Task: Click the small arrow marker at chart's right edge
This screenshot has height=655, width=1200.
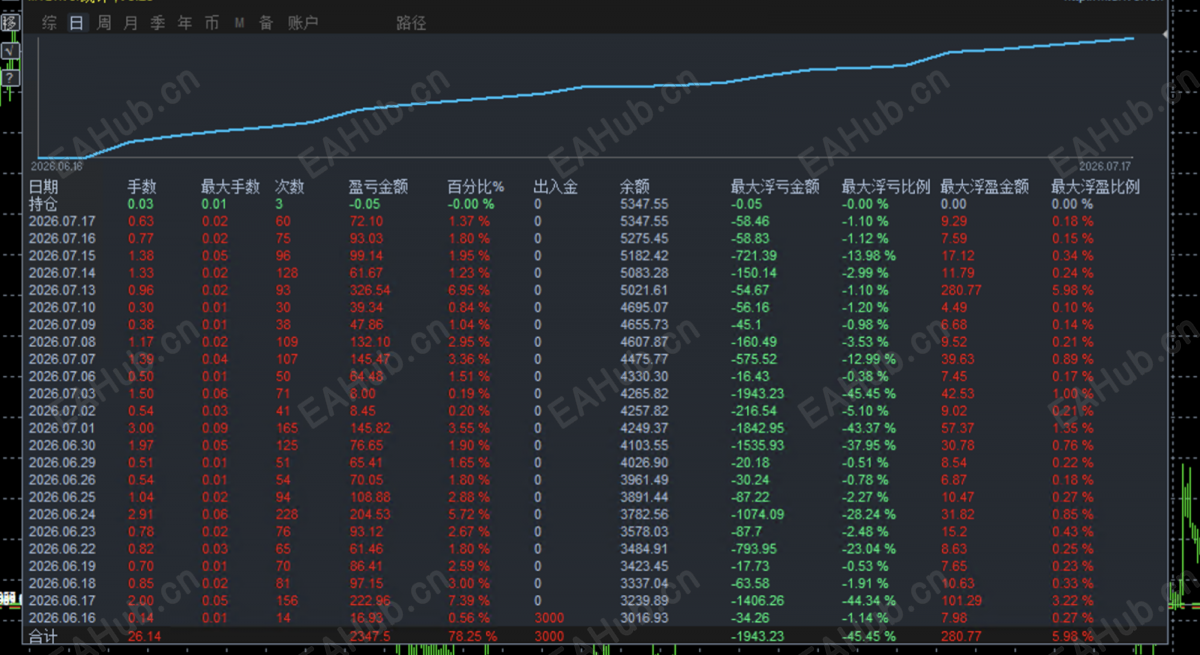Action: tap(1163, 34)
